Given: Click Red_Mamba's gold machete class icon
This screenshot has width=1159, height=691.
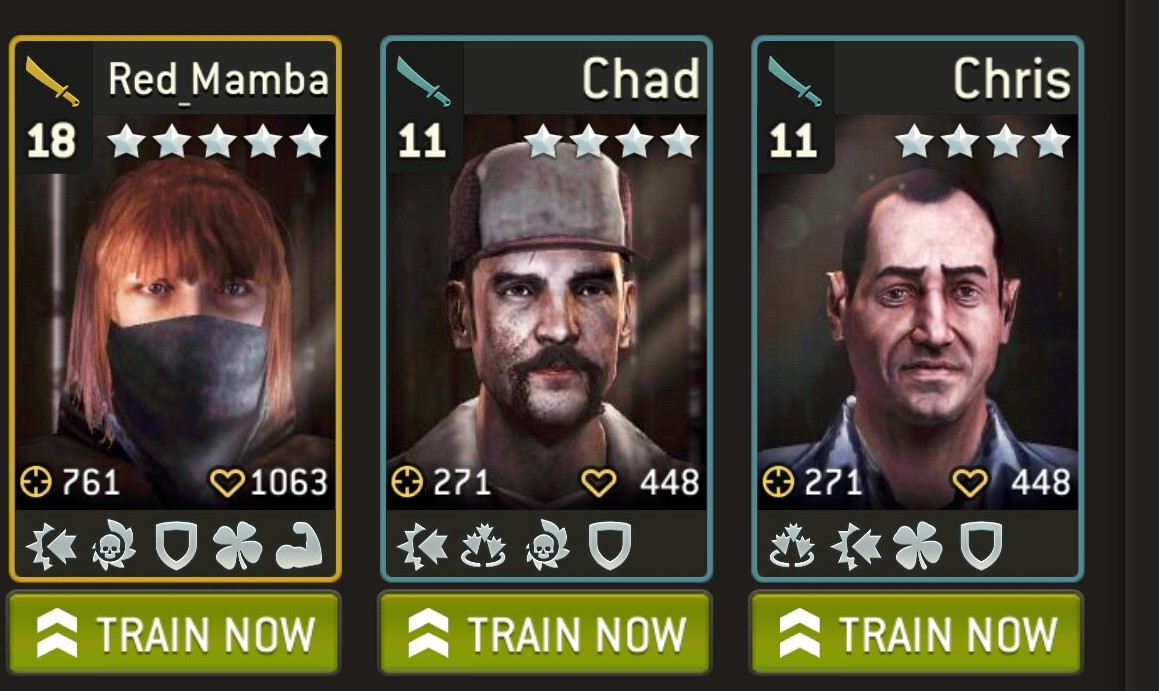Looking at the screenshot, I should point(52,81).
